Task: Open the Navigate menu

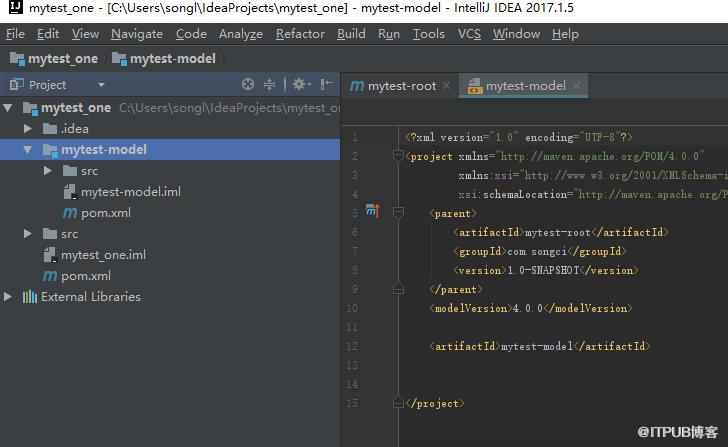Action: (x=137, y=34)
